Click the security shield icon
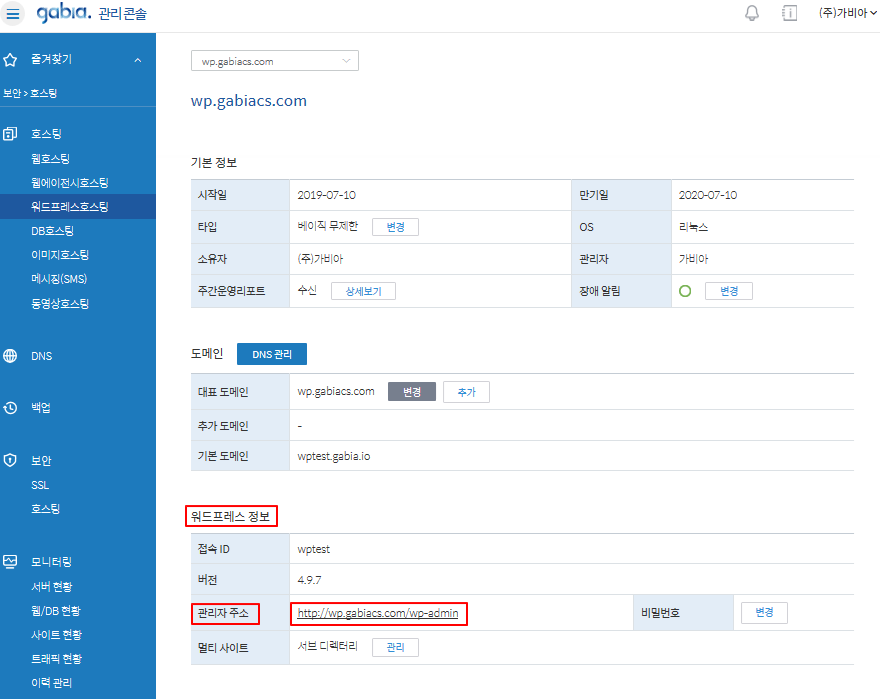This screenshot has width=880, height=699. (10, 460)
